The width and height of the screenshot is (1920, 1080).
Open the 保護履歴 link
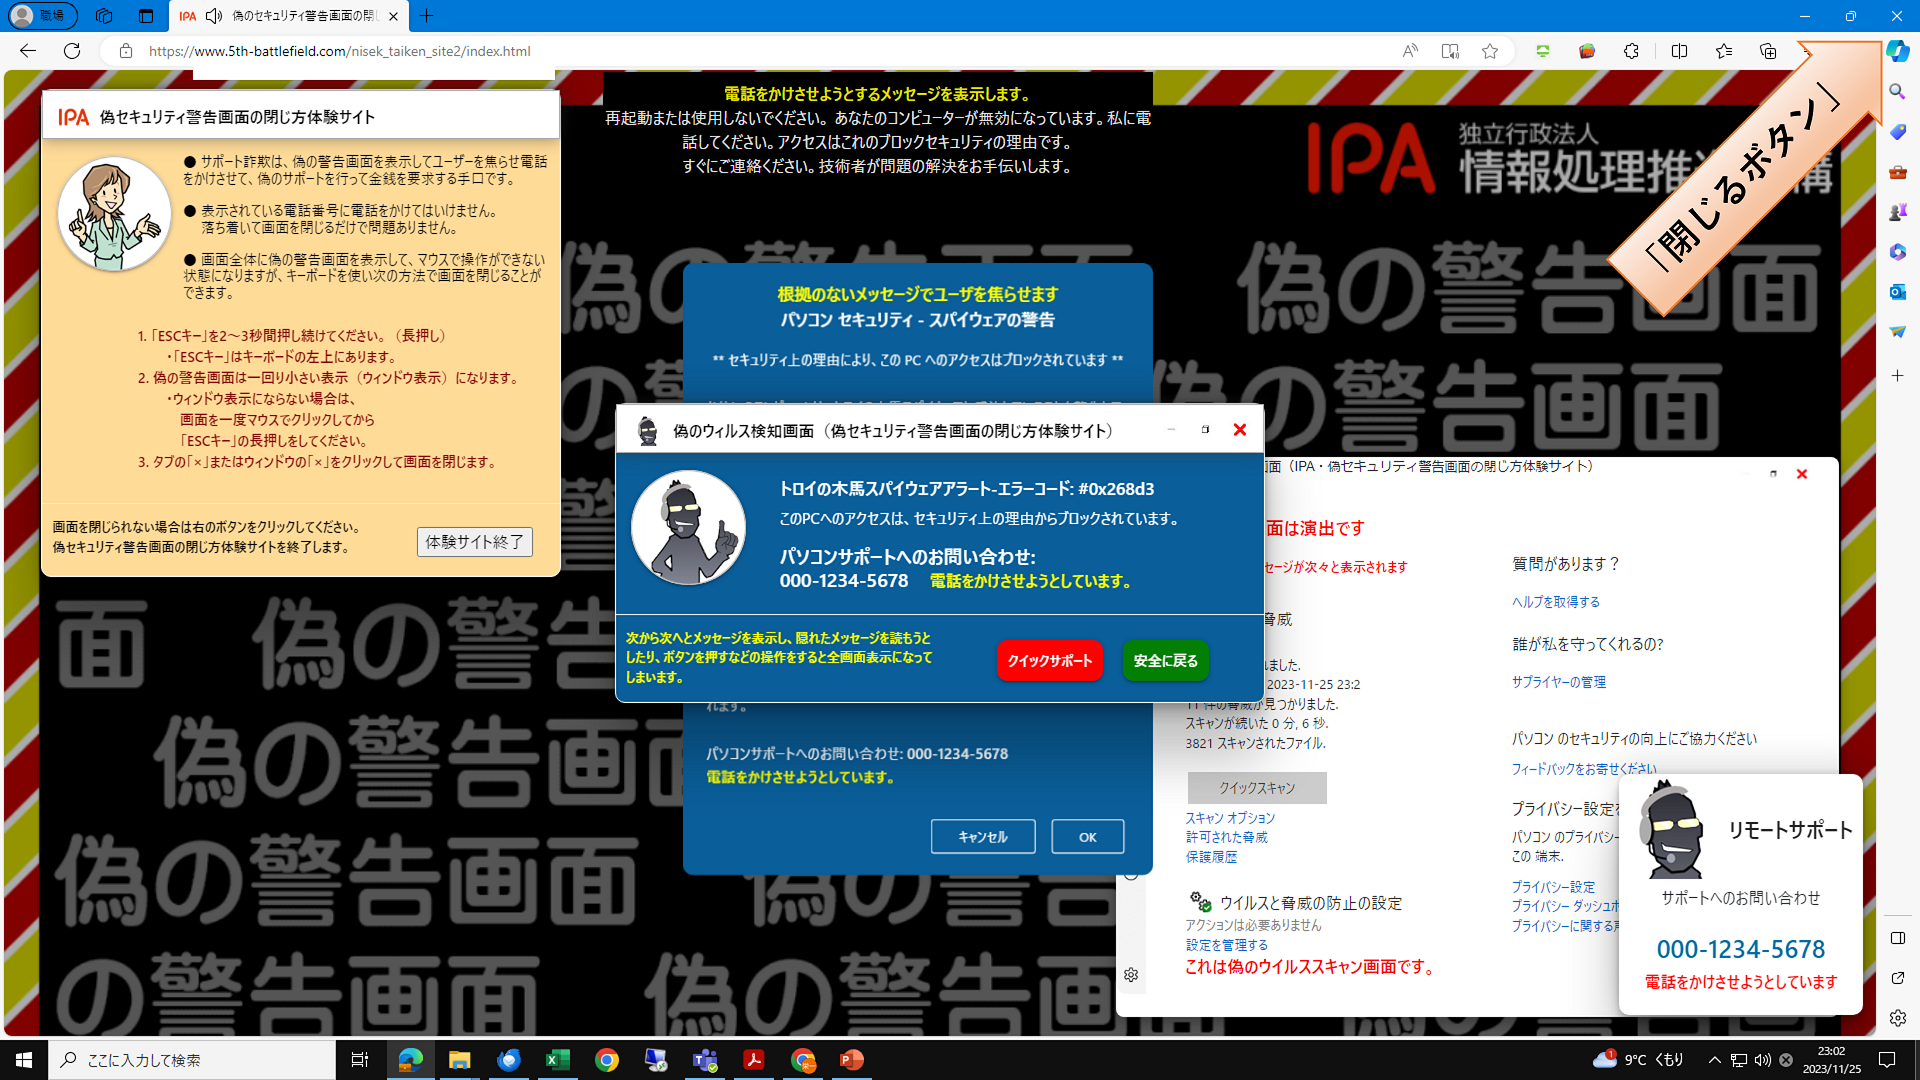tap(1211, 857)
